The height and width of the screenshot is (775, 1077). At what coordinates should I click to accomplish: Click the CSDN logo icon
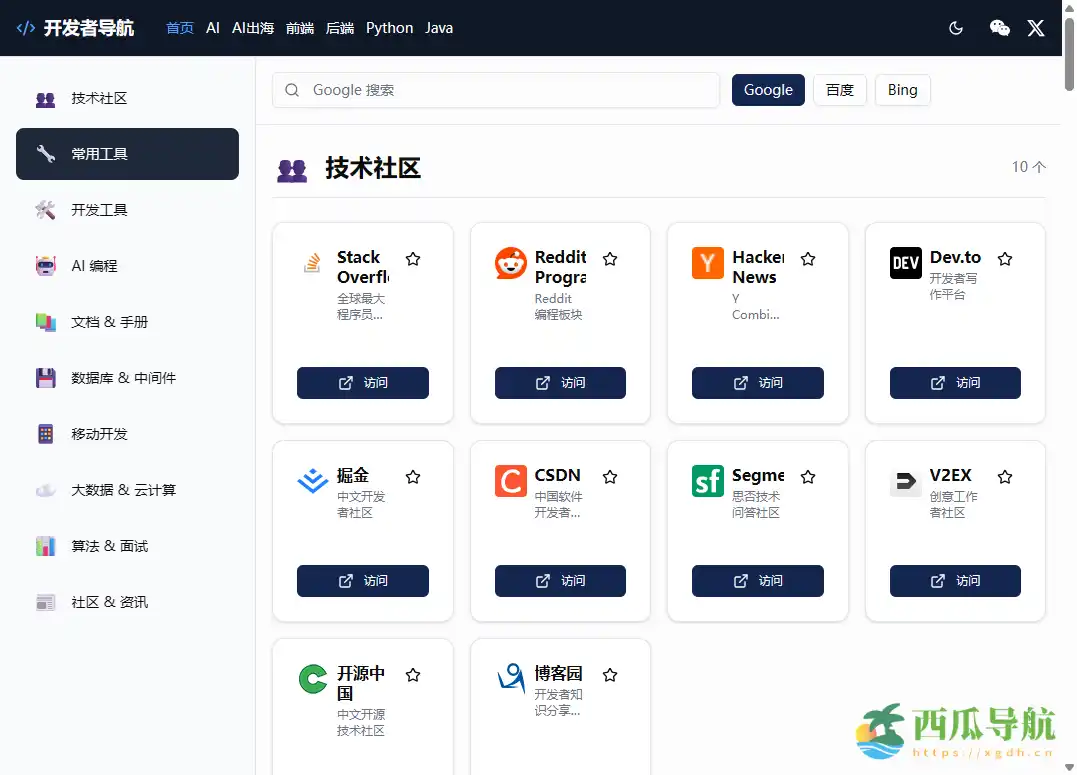pyautogui.click(x=510, y=481)
